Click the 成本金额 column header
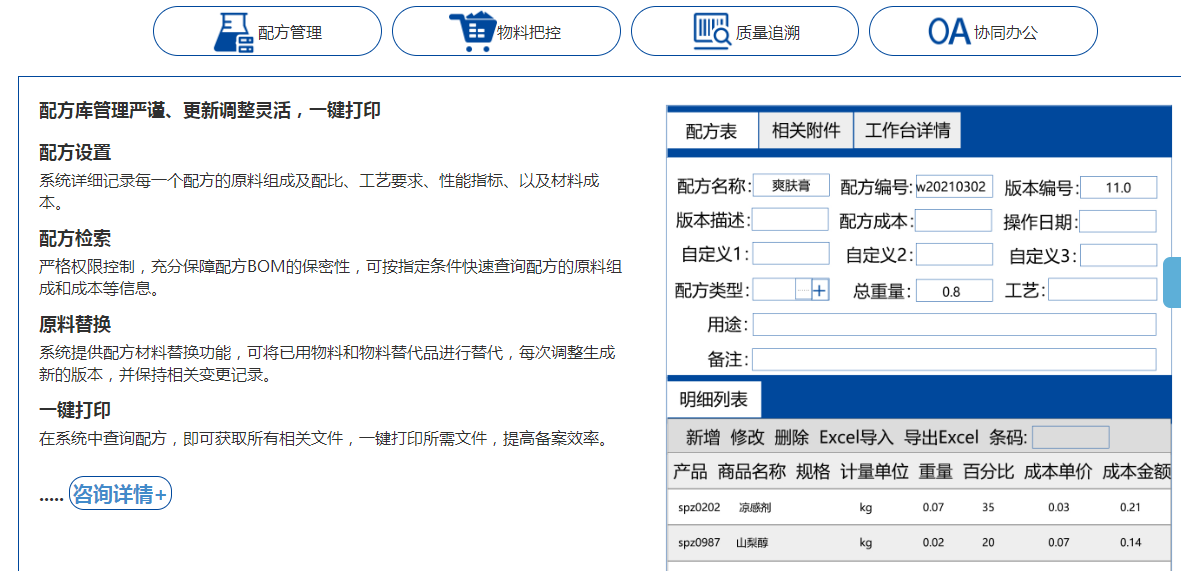The image size is (1181, 571). pyautogui.click(x=1137, y=472)
